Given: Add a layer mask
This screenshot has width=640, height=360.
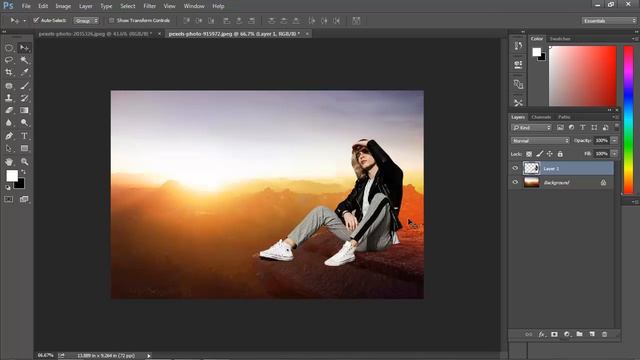Looking at the screenshot, I should [x=554, y=334].
